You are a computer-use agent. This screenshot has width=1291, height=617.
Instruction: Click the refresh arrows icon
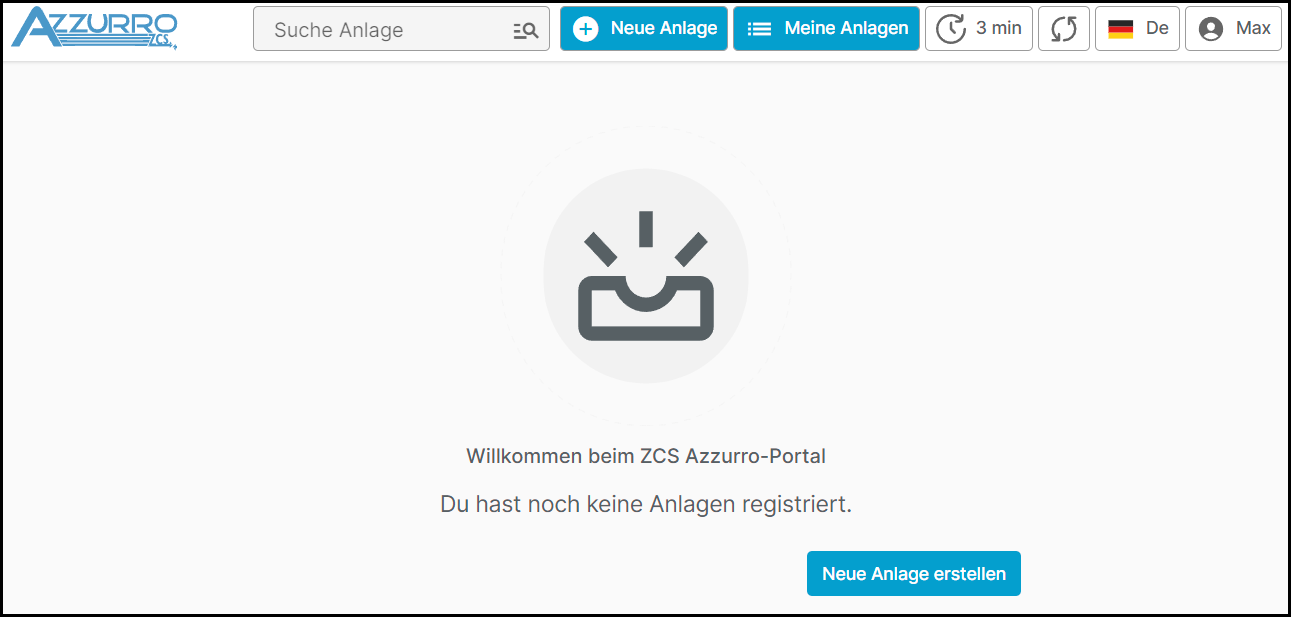tap(1064, 28)
